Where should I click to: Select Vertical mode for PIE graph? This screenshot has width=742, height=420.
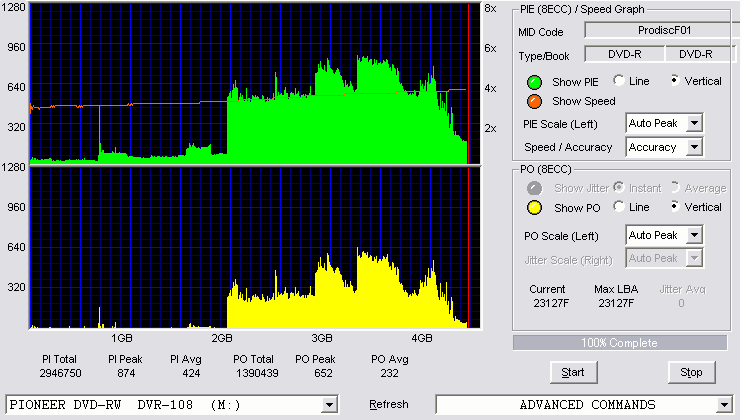675,80
